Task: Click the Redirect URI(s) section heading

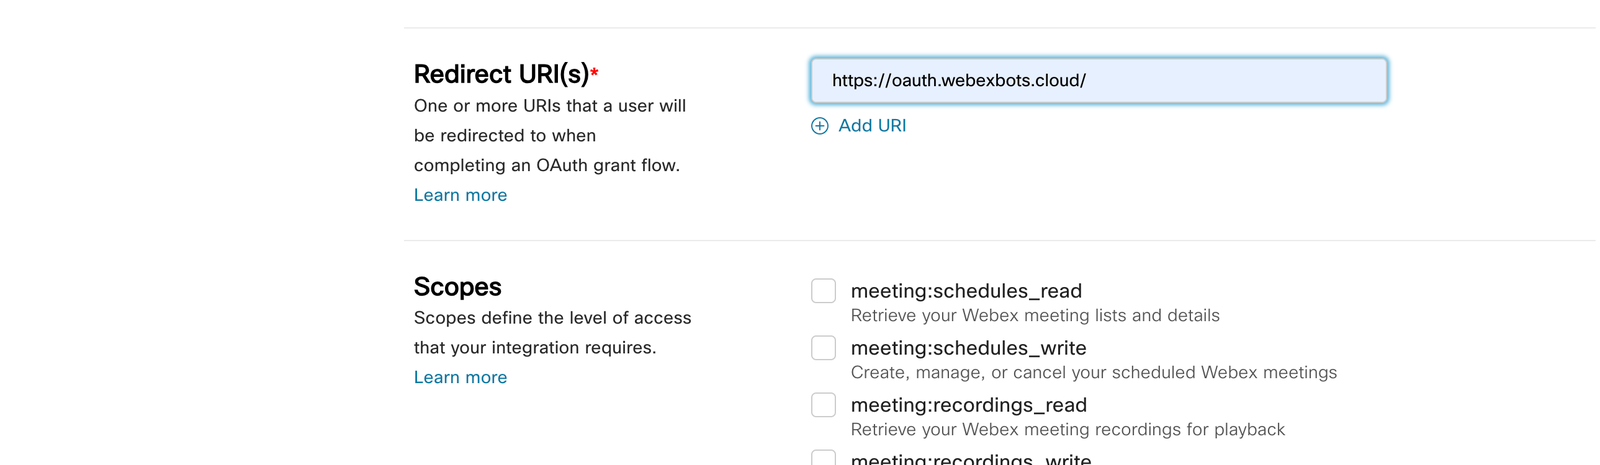Action: pos(501,74)
